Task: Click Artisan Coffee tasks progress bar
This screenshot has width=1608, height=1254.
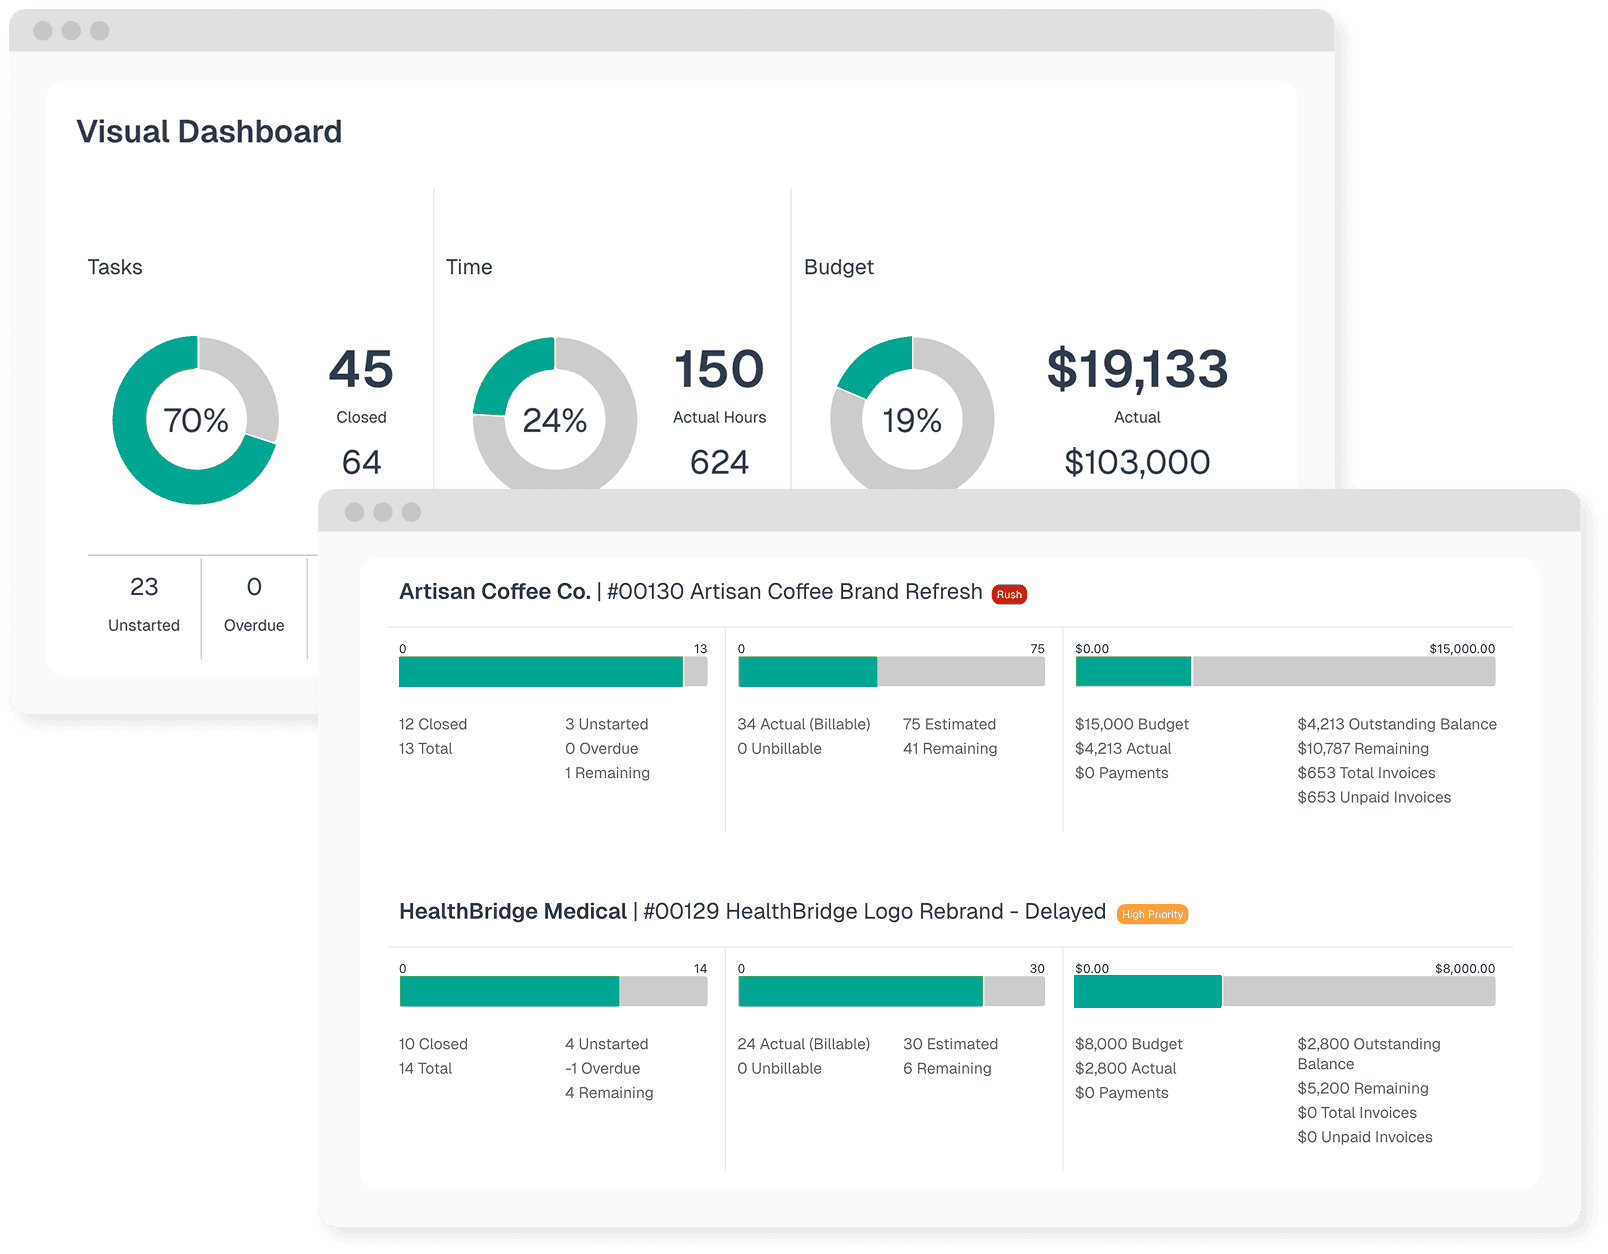Action: [552, 672]
